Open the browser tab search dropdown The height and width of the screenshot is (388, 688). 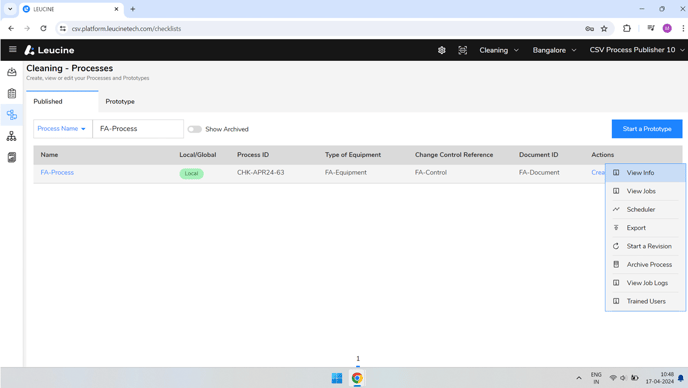point(10,9)
